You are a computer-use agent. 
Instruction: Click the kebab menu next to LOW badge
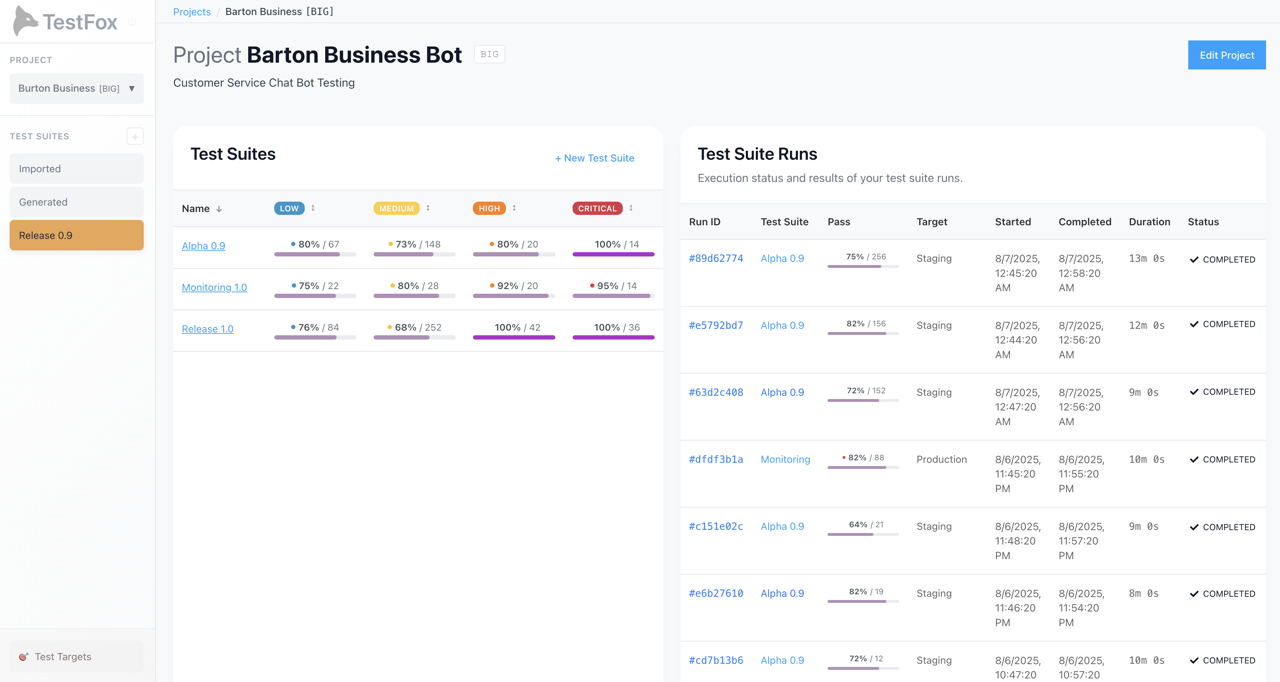[312, 208]
